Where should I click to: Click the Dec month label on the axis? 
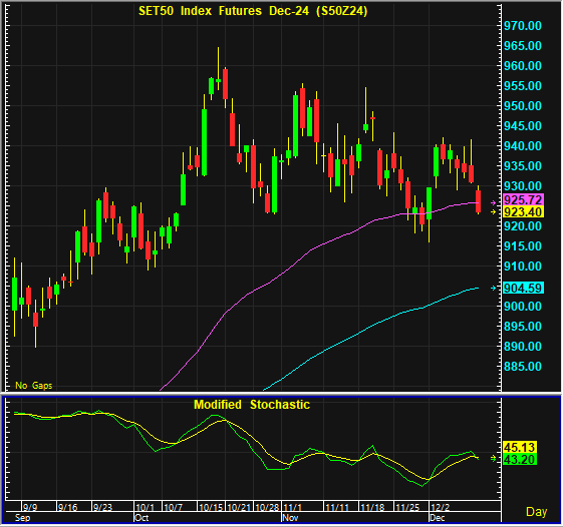point(437,518)
